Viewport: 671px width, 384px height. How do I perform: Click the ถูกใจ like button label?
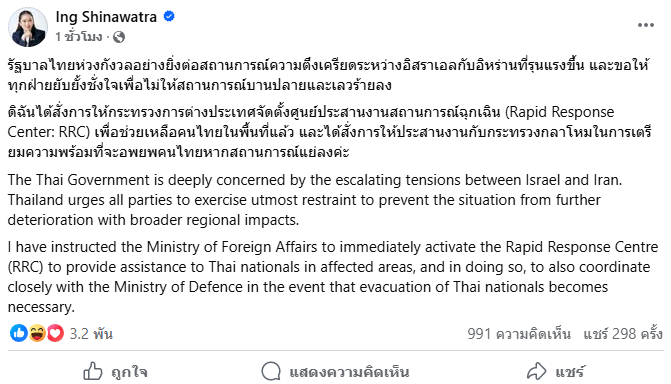click(x=129, y=372)
